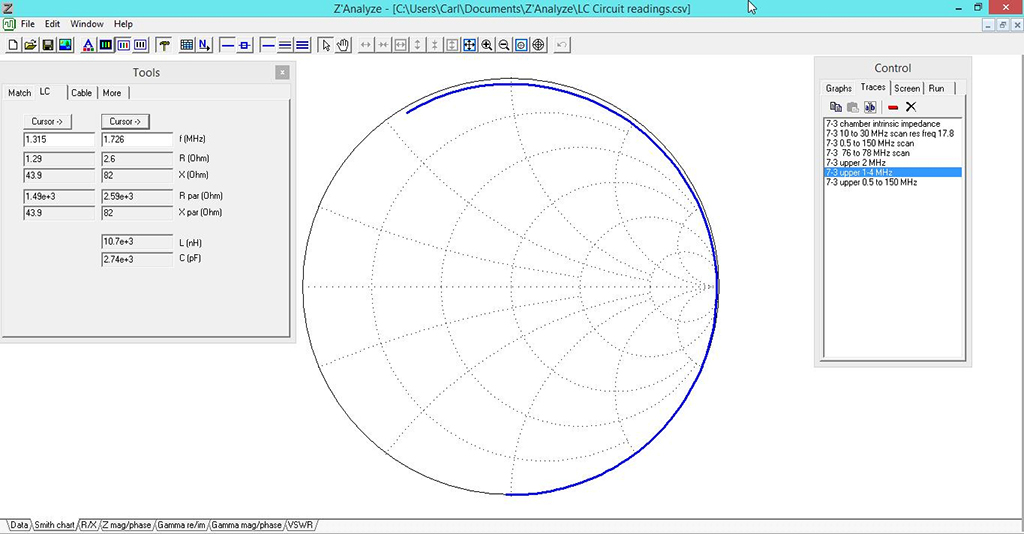Click the data table grid icon
This screenshot has height=534, width=1024.
tap(187, 45)
